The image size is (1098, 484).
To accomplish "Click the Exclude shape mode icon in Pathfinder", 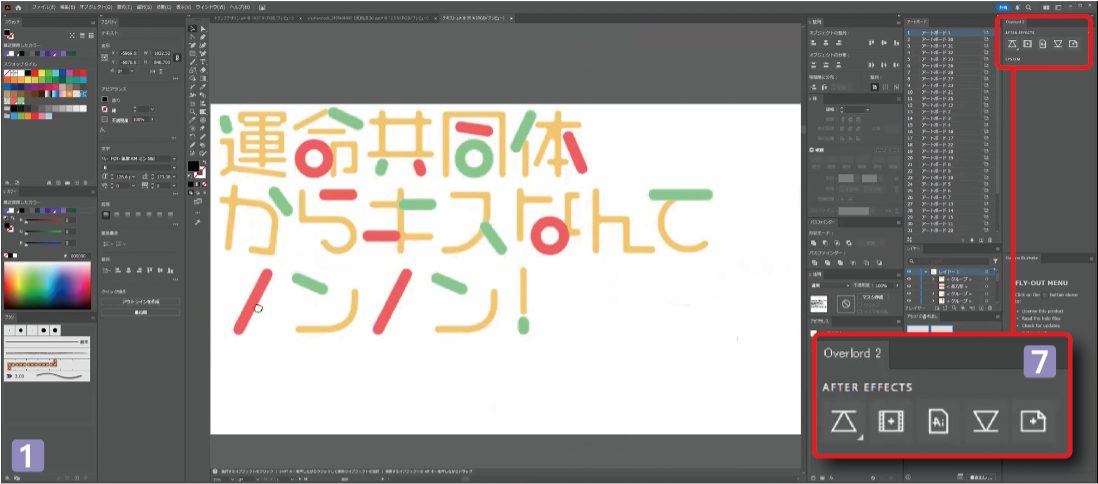I will 849,243.
